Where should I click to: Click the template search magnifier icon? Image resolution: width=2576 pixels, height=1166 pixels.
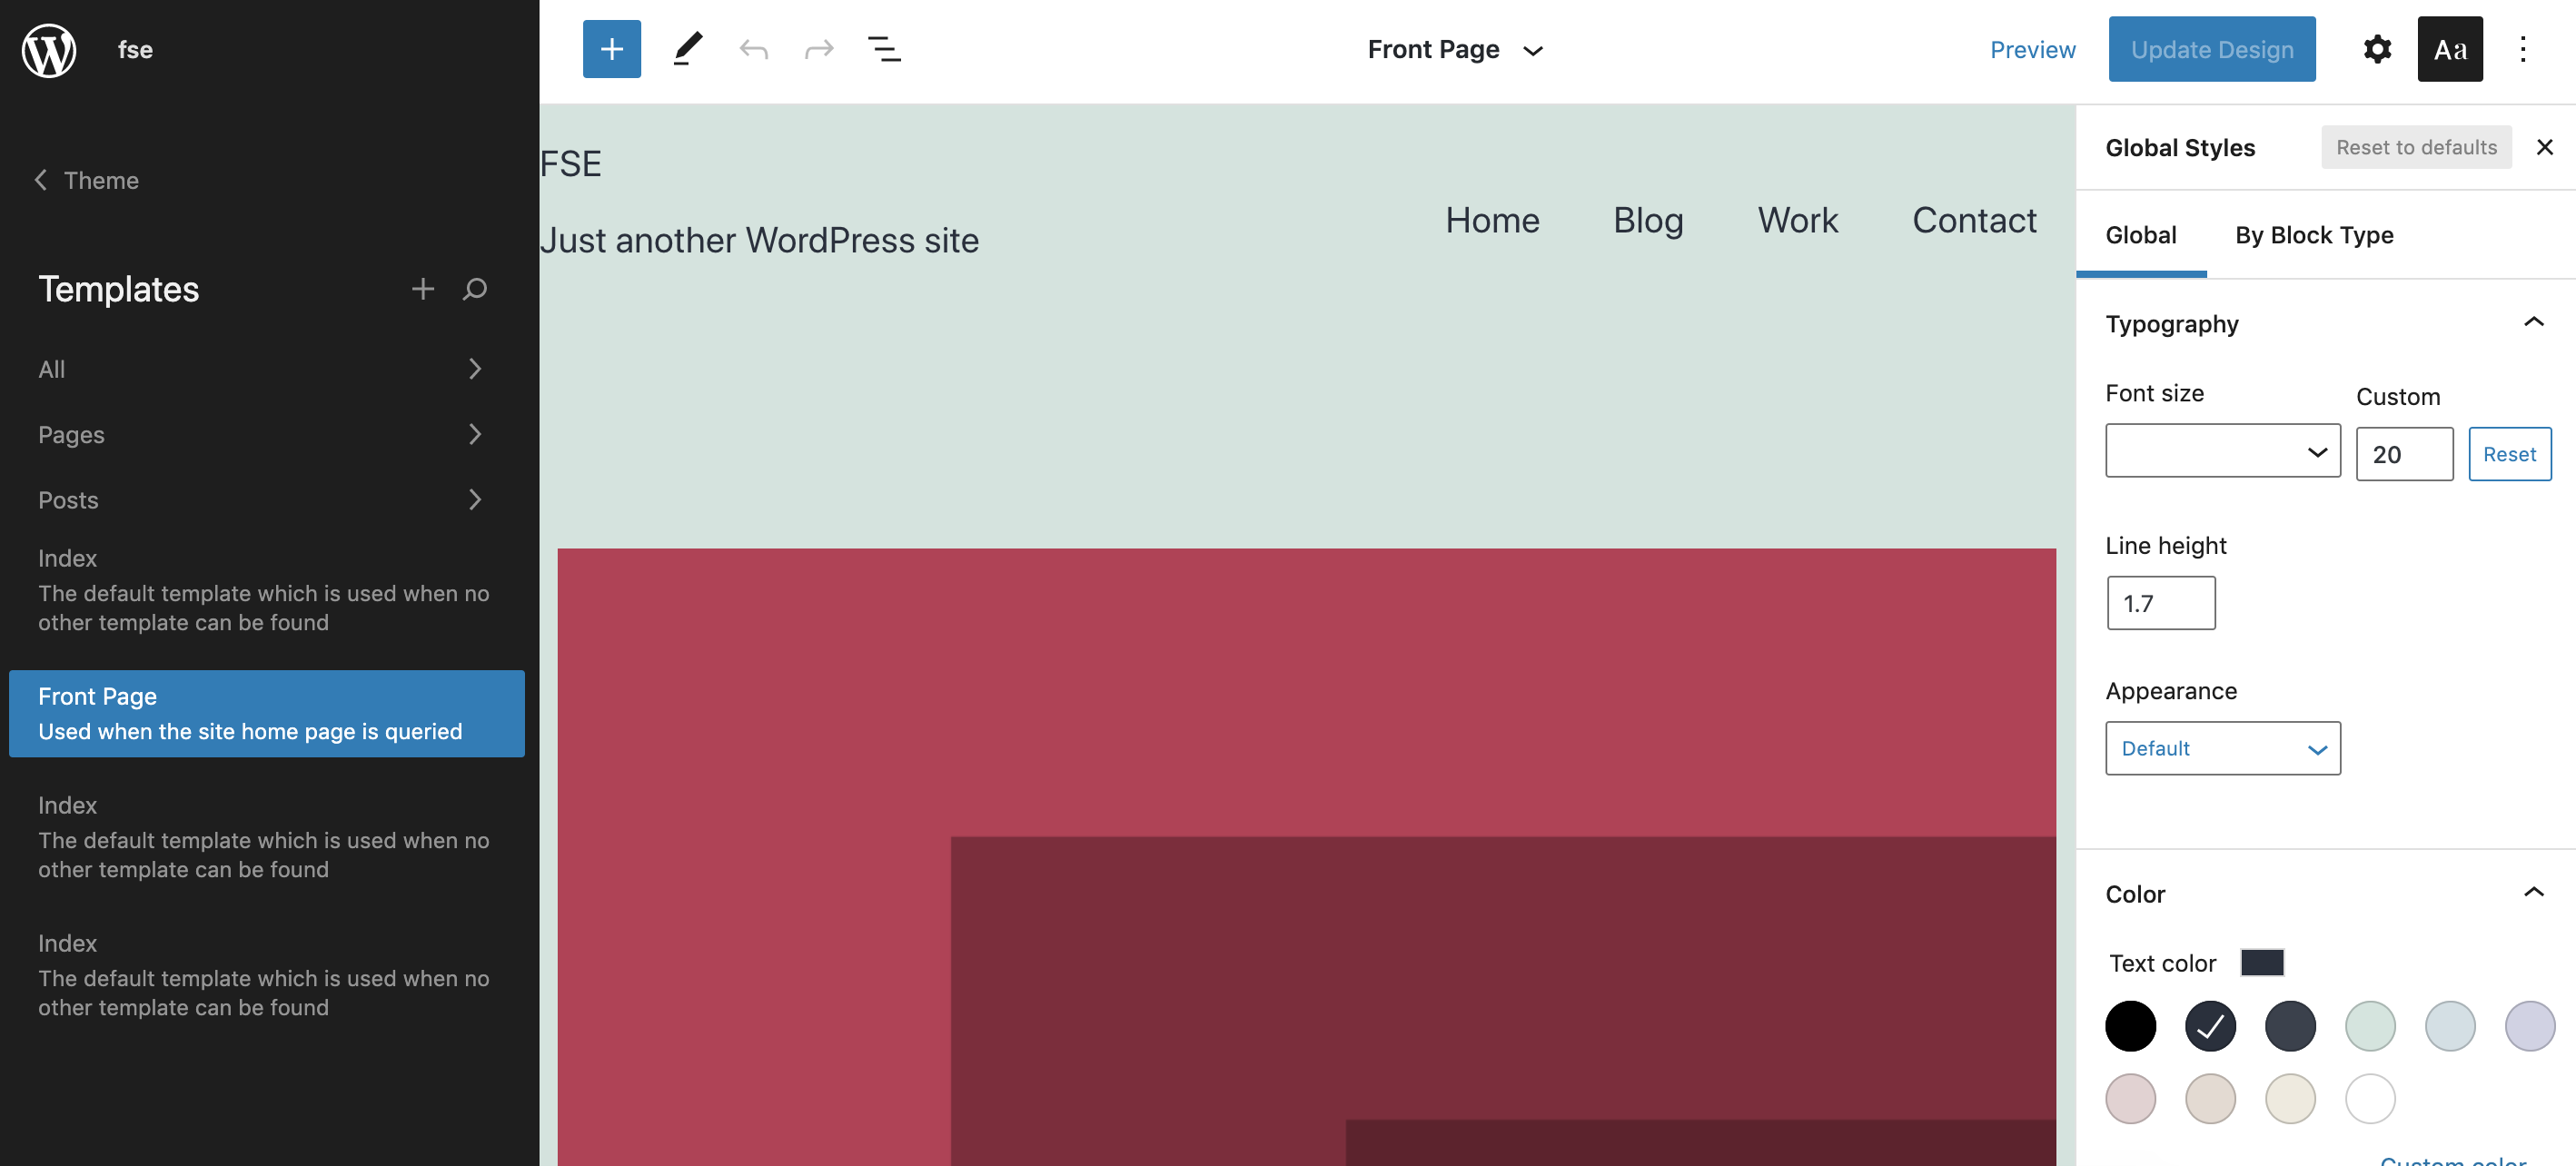(x=475, y=289)
